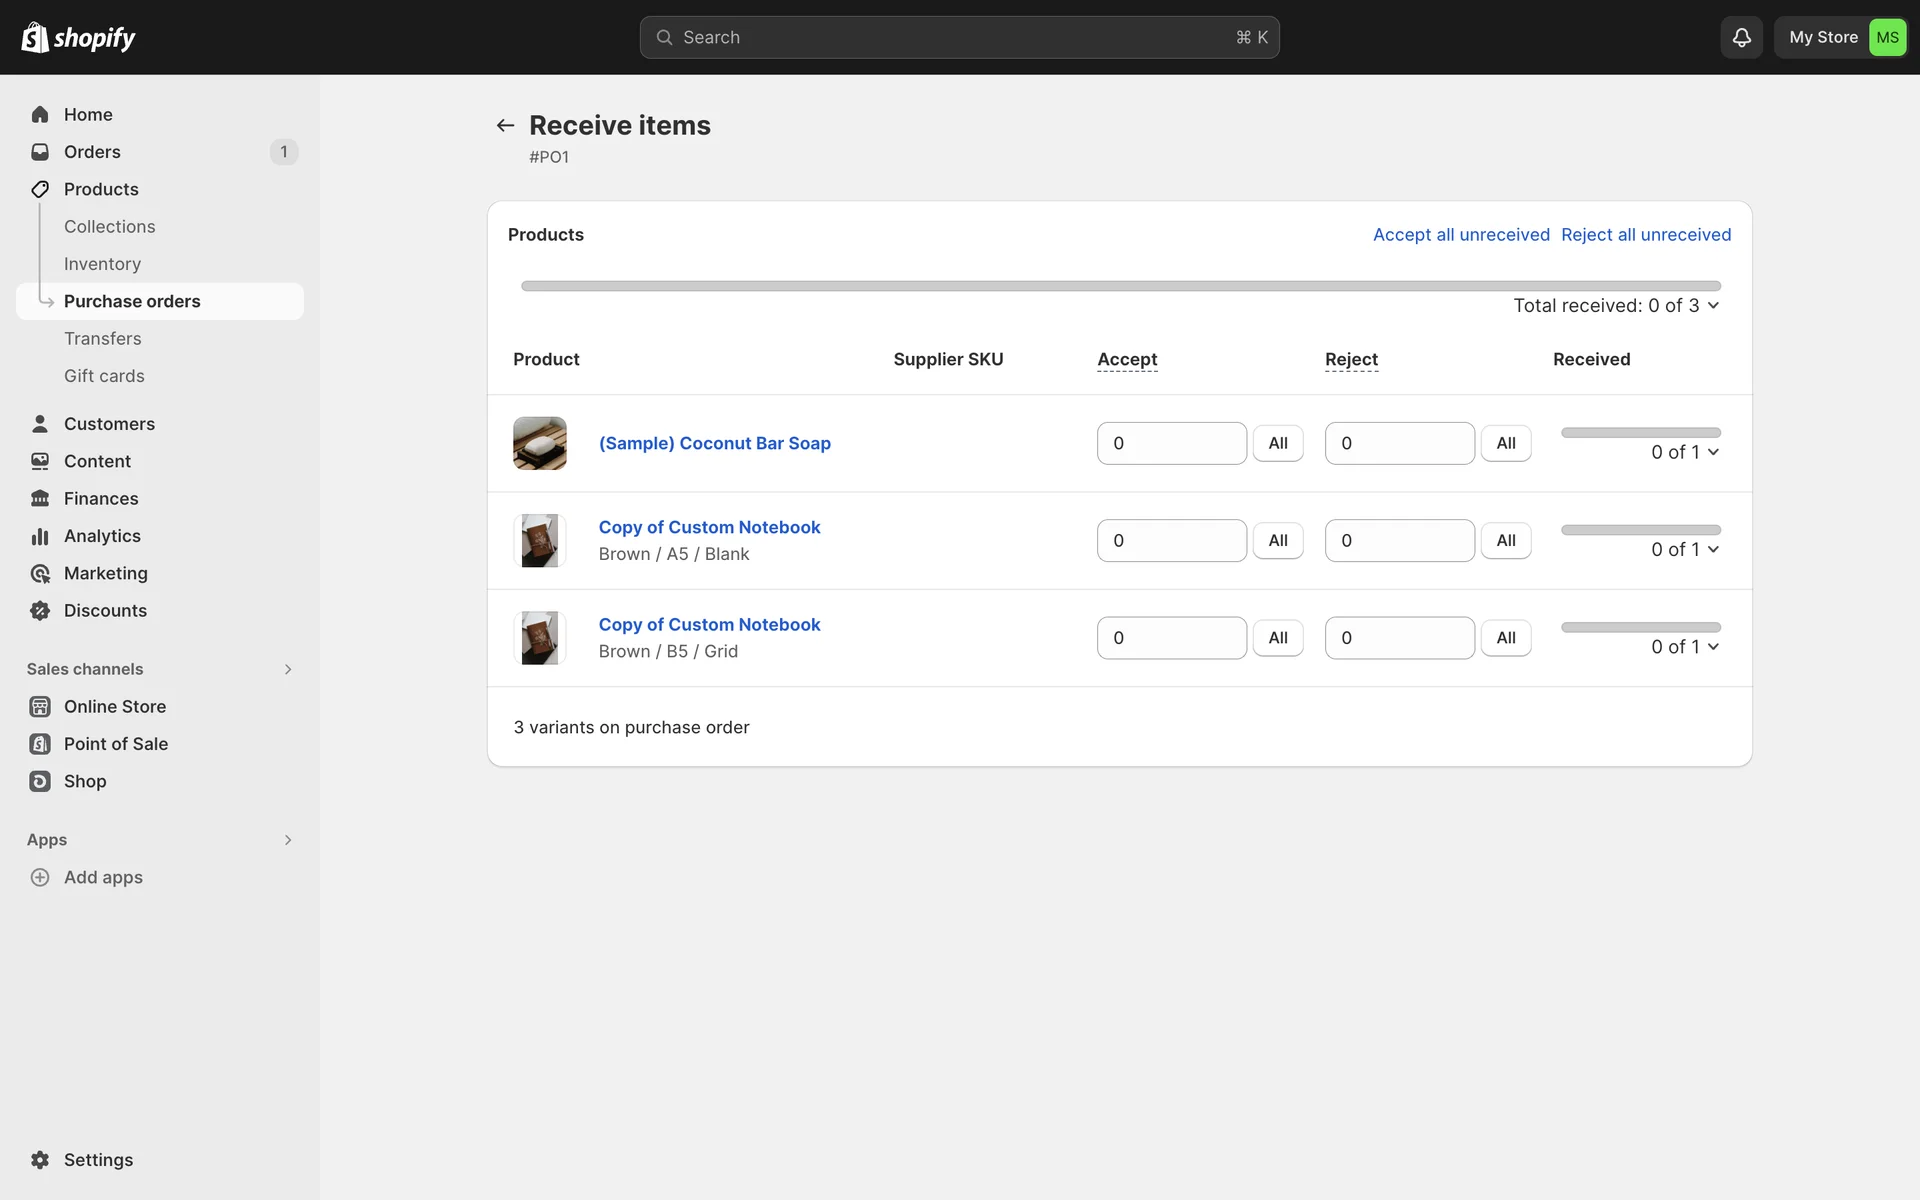Click the Discounts badge icon

[x=40, y=611]
